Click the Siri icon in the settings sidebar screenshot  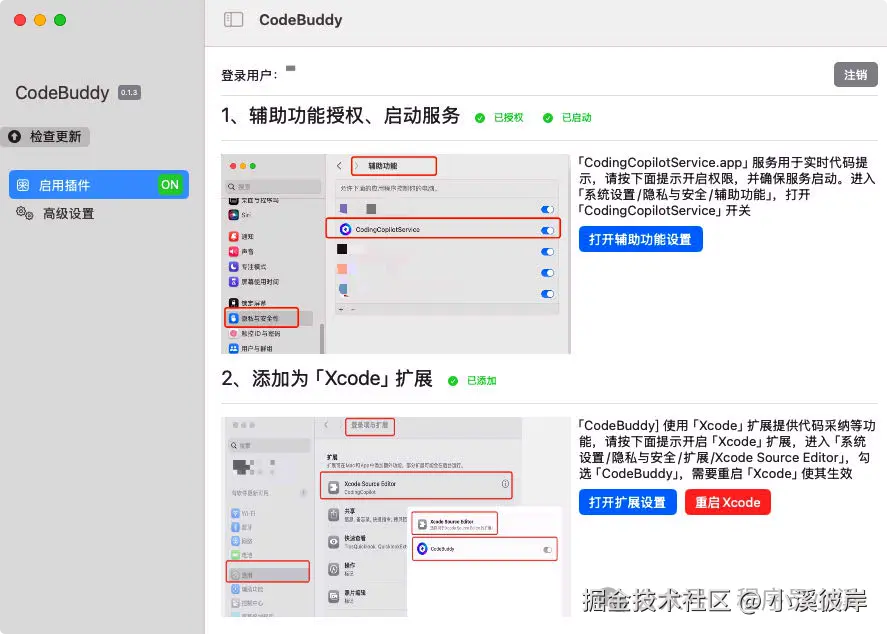(234, 213)
